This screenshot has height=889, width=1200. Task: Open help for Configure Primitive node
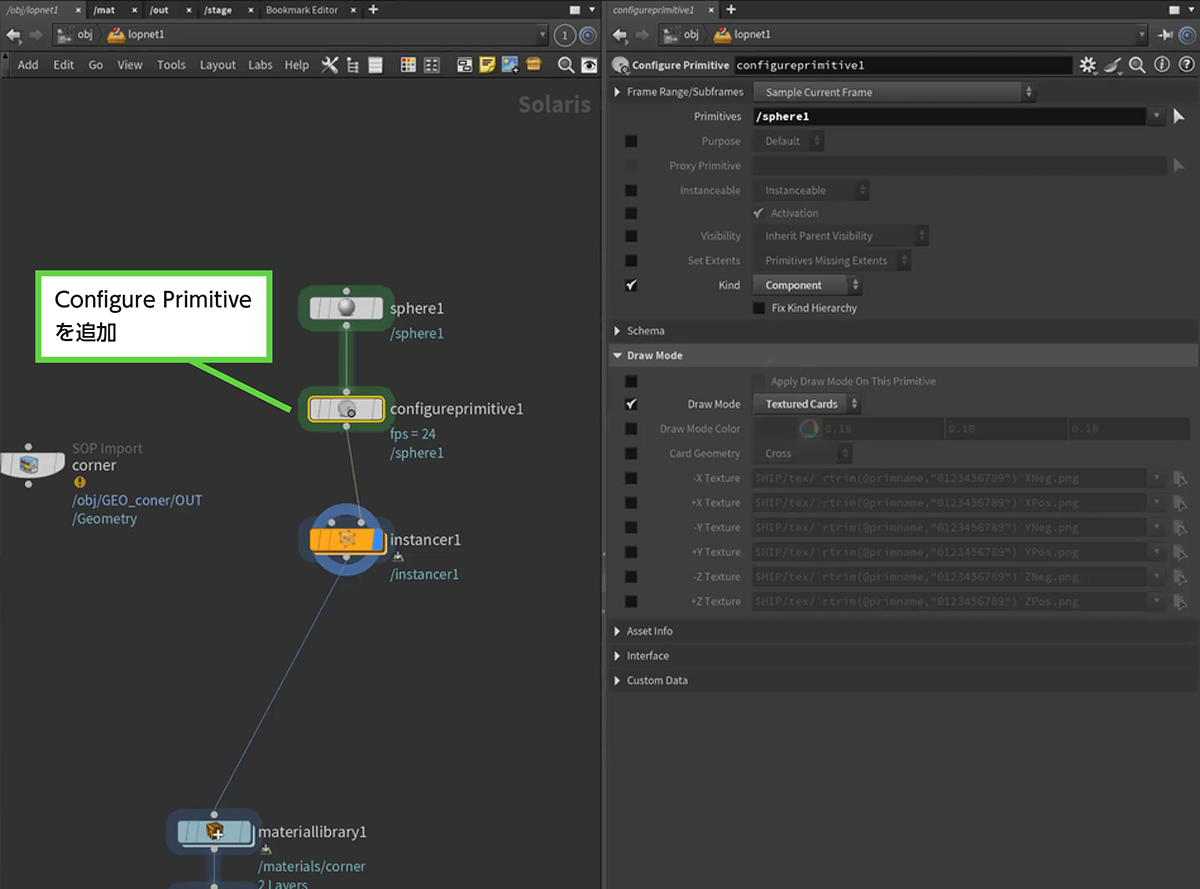[1185, 65]
